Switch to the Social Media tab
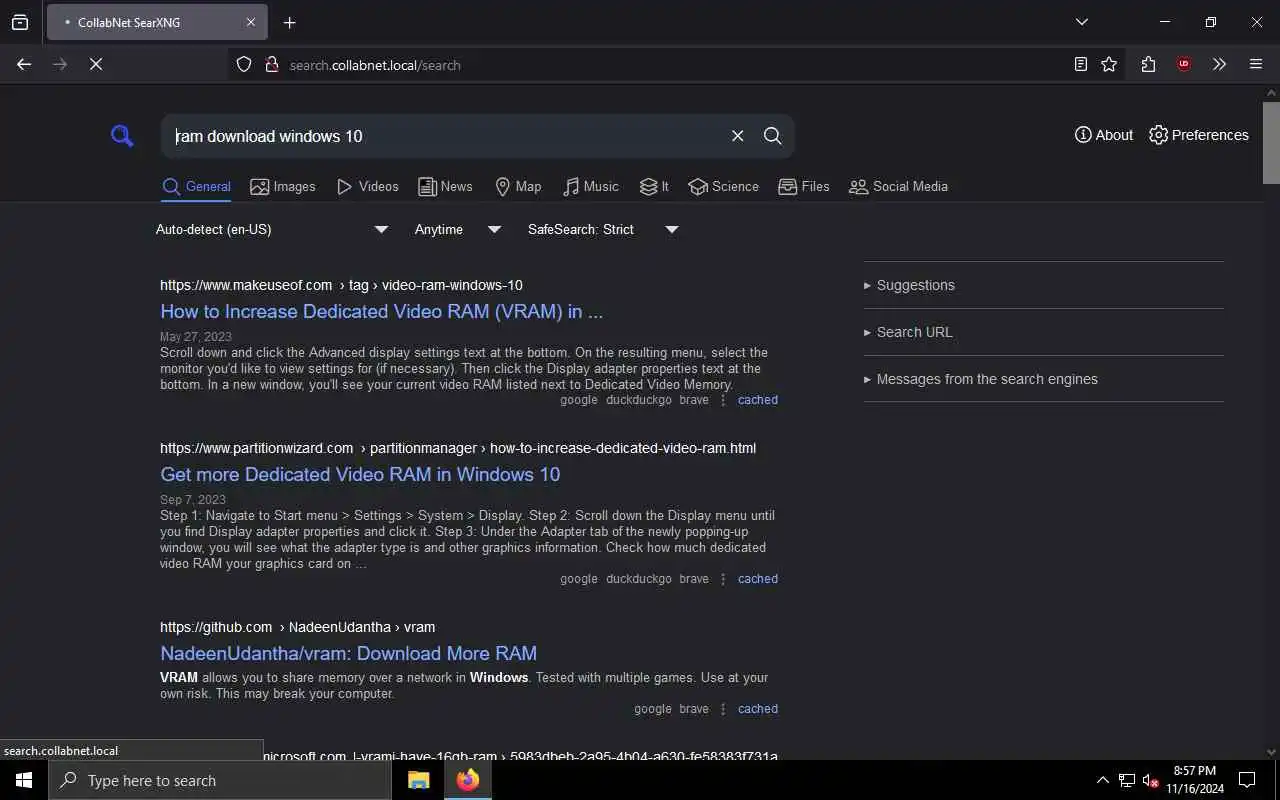The width and height of the screenshot is (1280, 800). click(898, 186)
